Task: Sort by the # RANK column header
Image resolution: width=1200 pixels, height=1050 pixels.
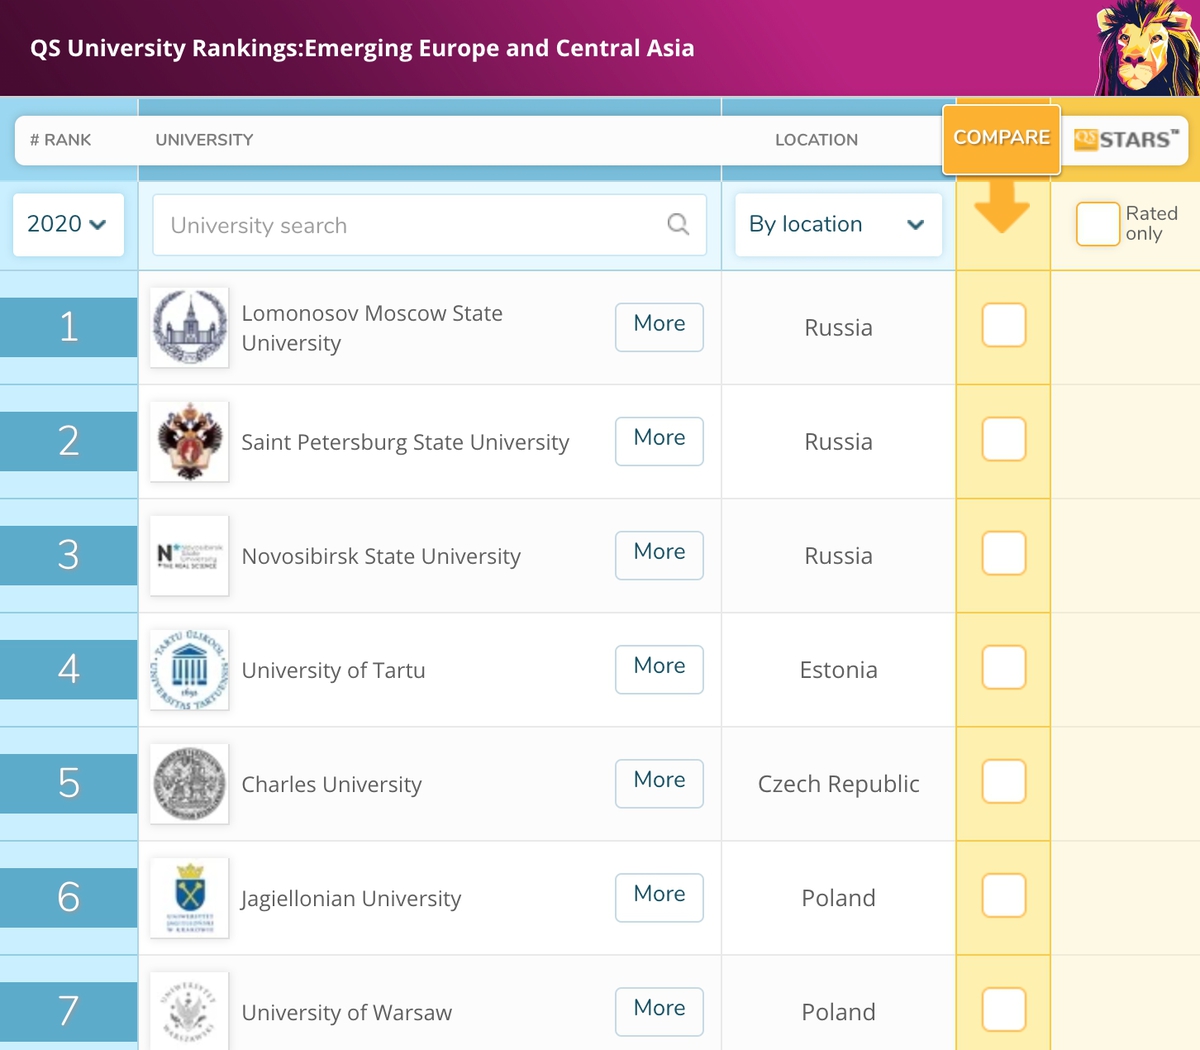Action: click(x=60, y=140)
